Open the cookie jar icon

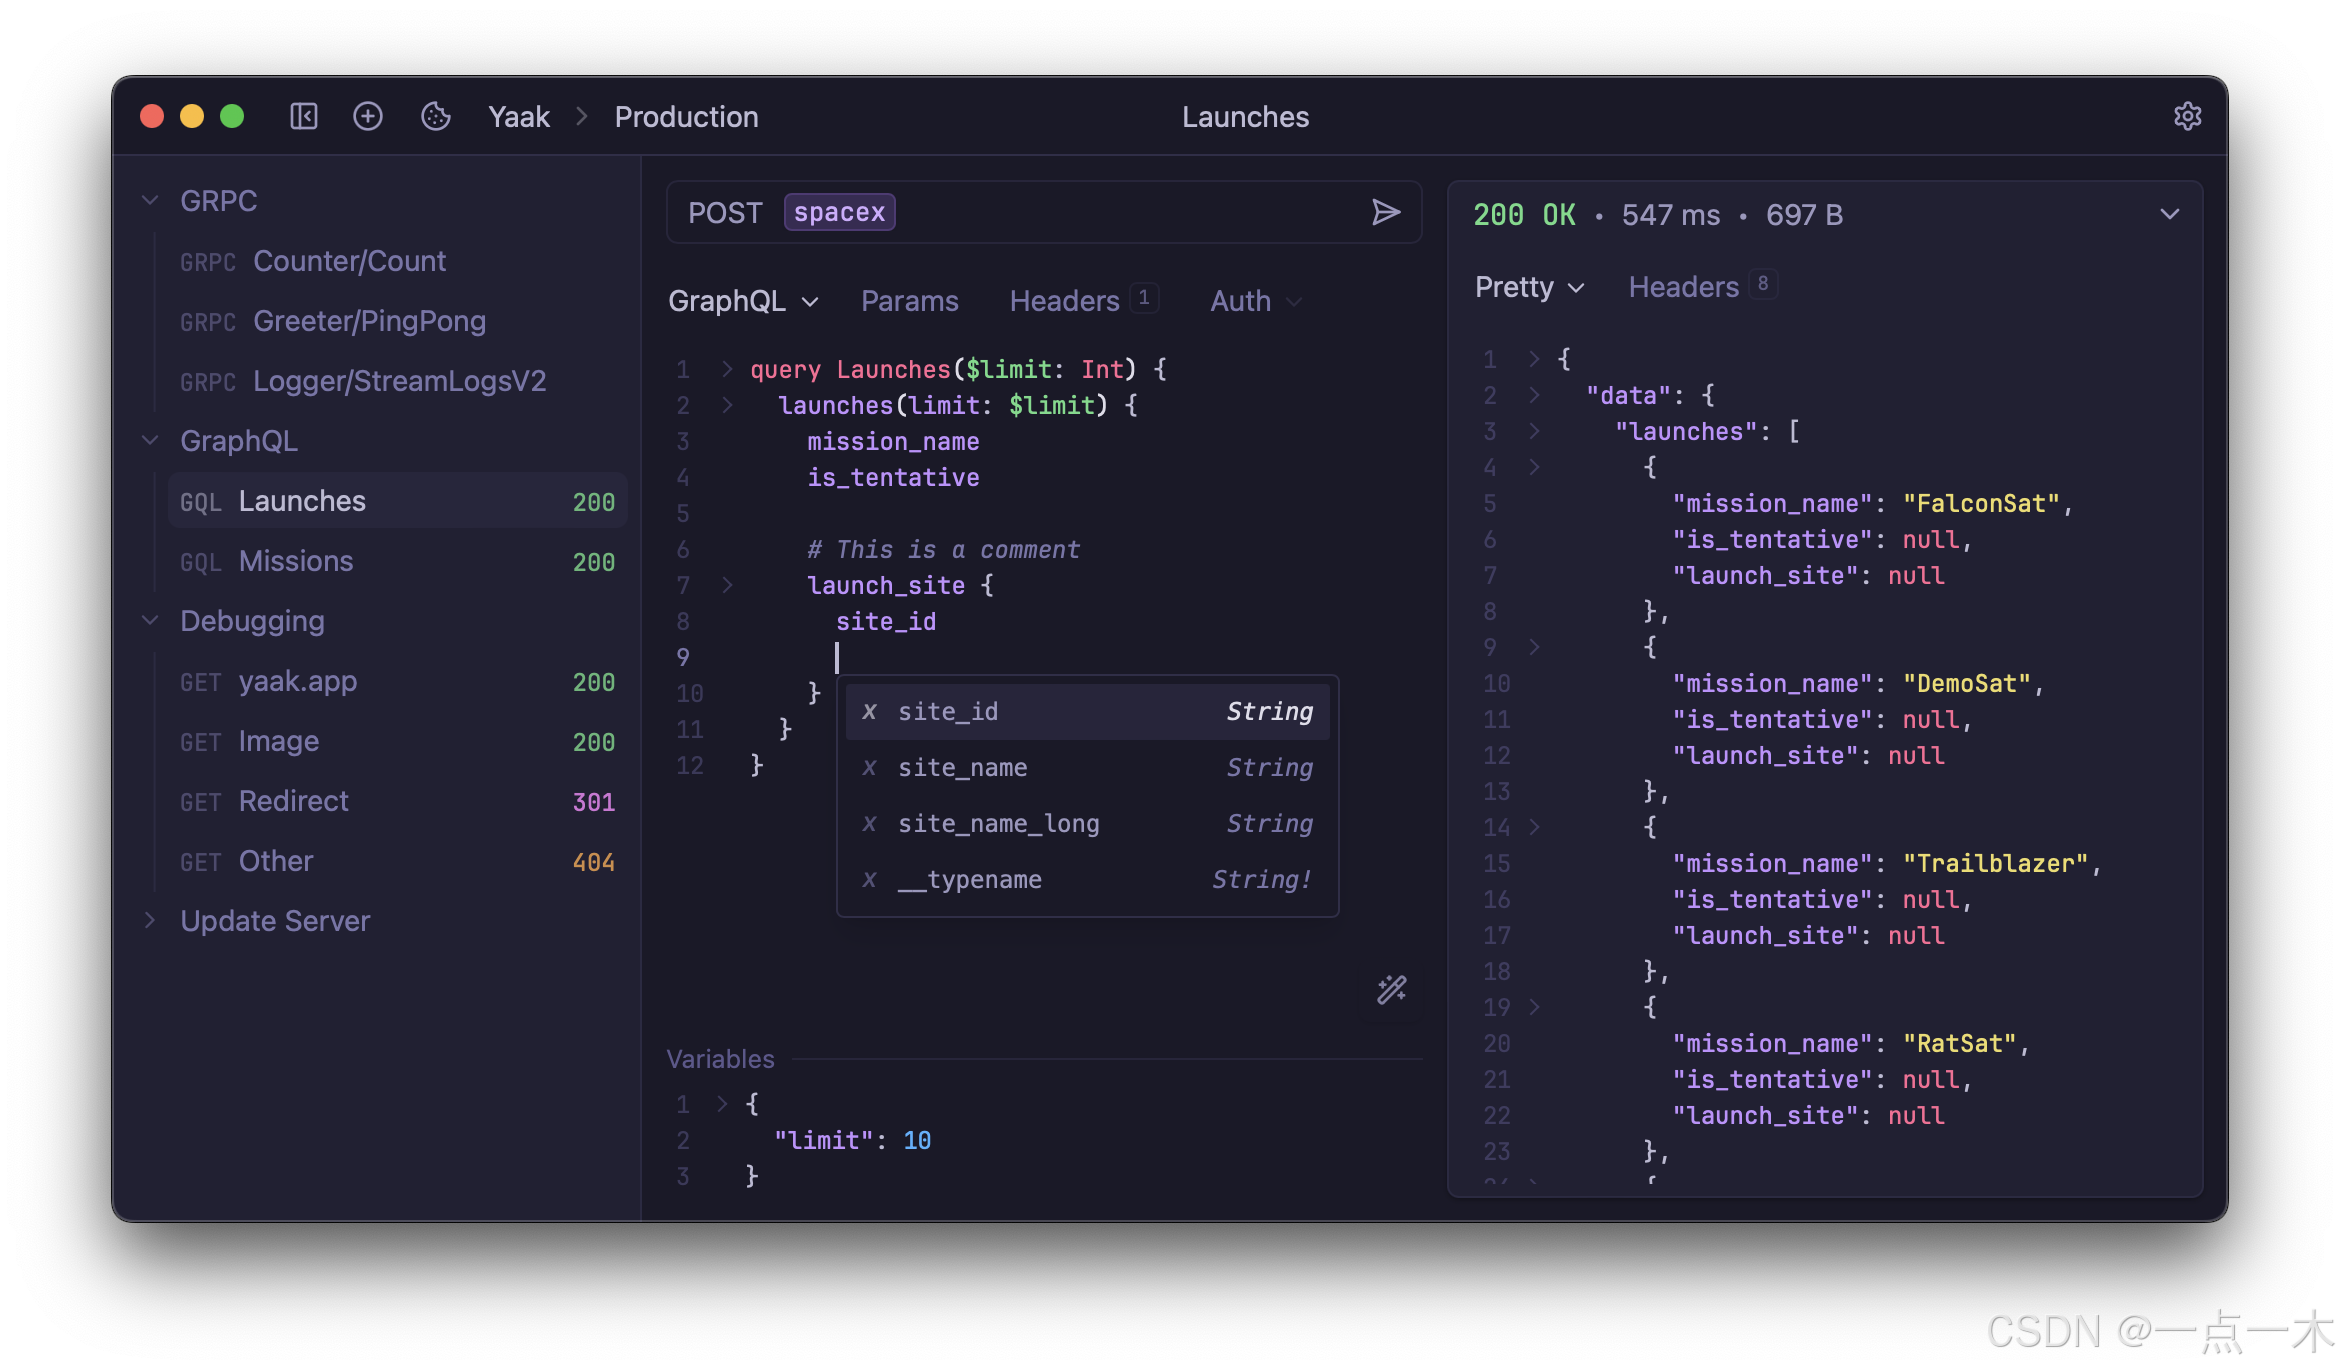point(436,117)
